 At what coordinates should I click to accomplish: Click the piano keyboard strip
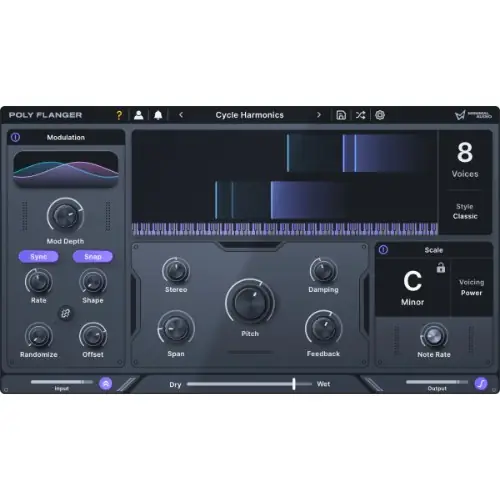coord(285,229)
